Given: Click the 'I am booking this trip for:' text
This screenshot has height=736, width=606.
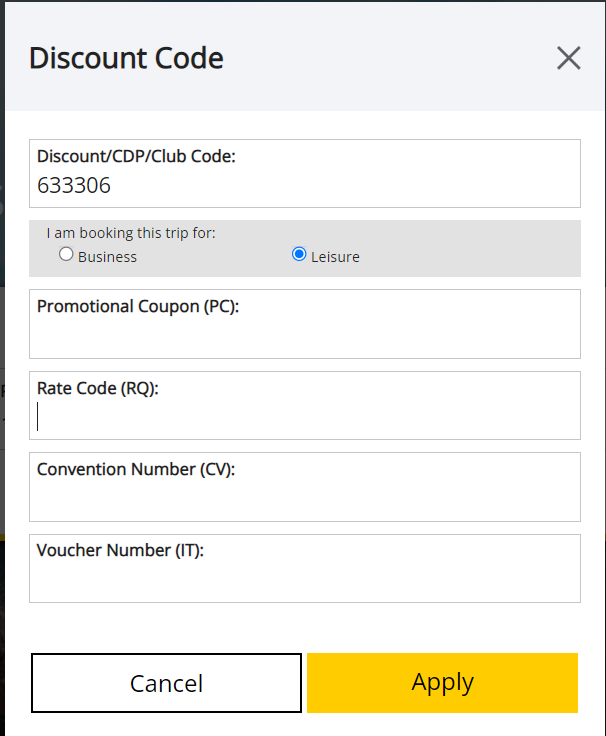Looking at the screenshot, I should [131, 233].
